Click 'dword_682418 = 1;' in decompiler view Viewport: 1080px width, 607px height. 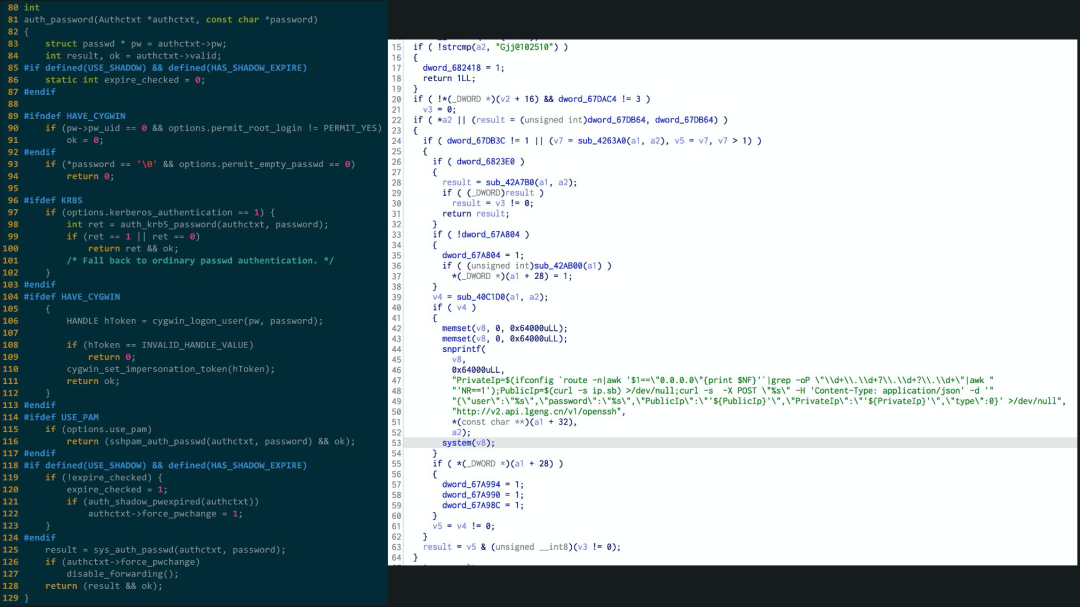pos(464,68)
